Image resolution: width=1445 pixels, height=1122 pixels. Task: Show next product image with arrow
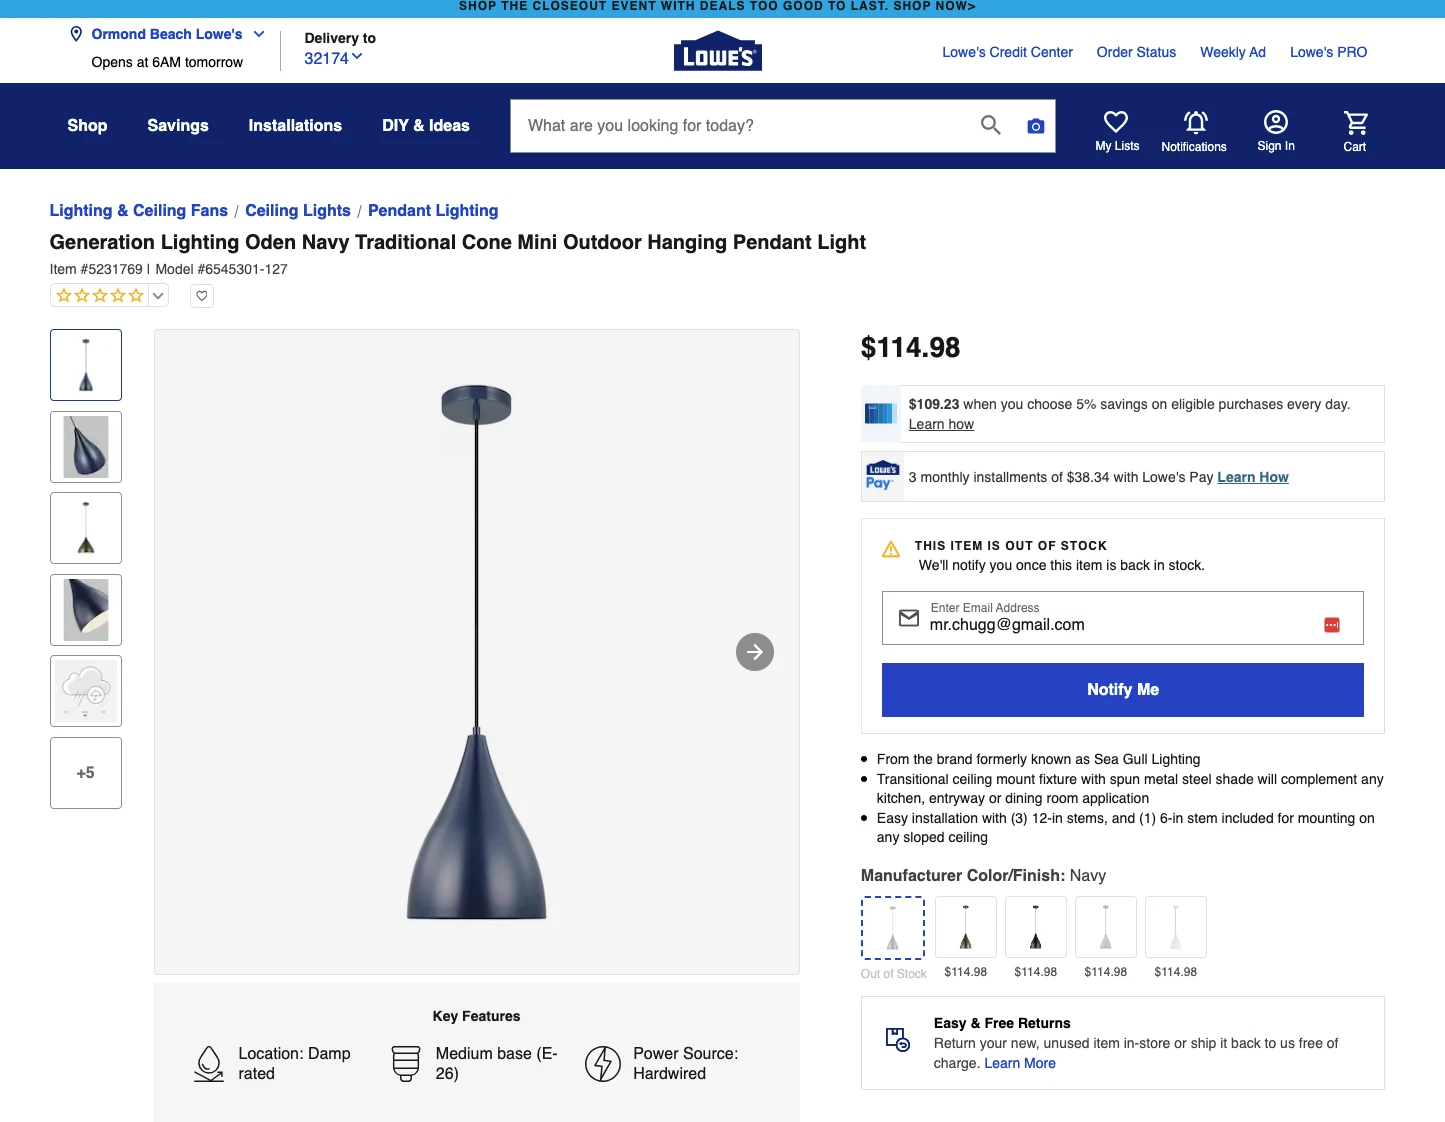click(x=755, y=652)
